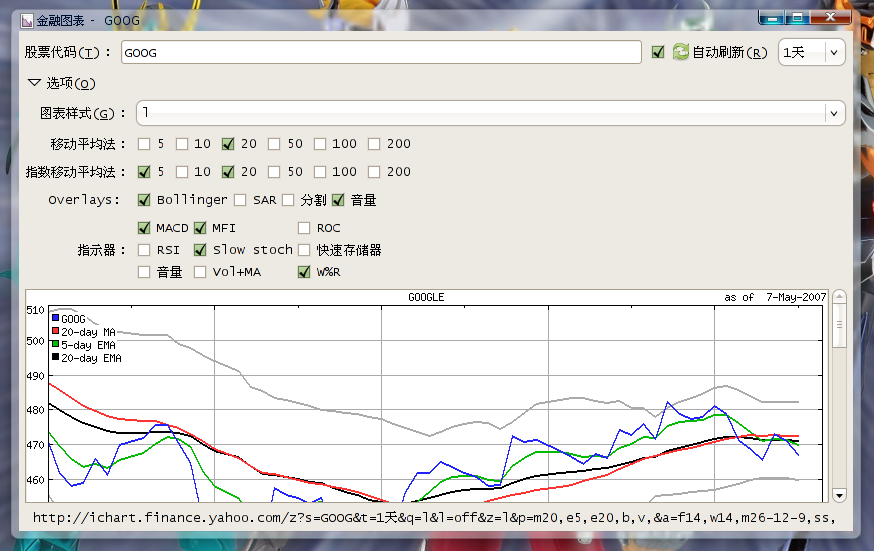Toggle the auto-refresh checkbox

658,52
